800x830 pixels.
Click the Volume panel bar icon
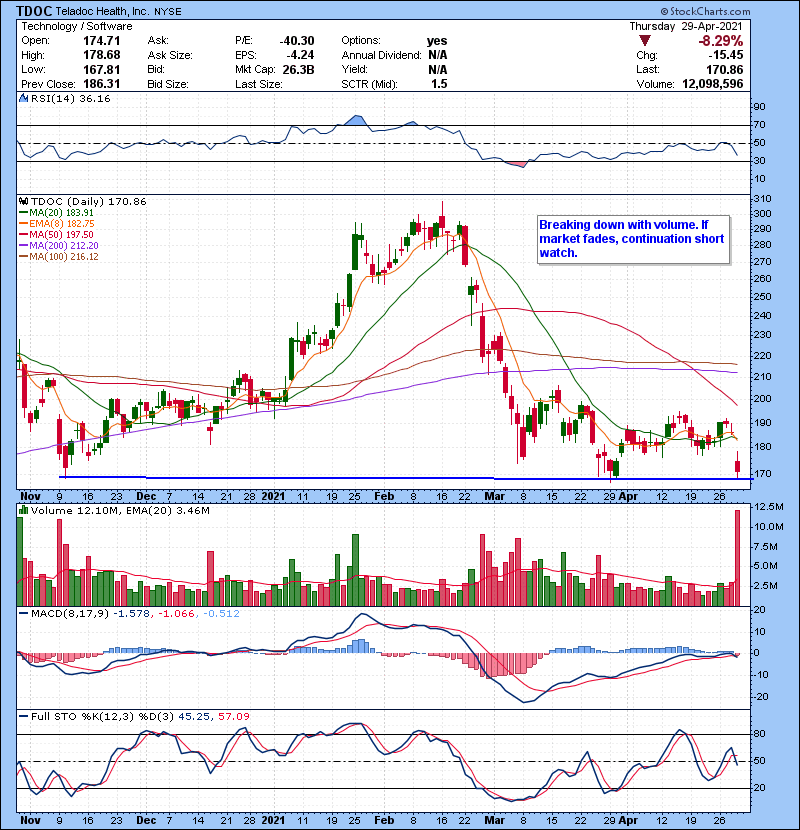[23, 510]
